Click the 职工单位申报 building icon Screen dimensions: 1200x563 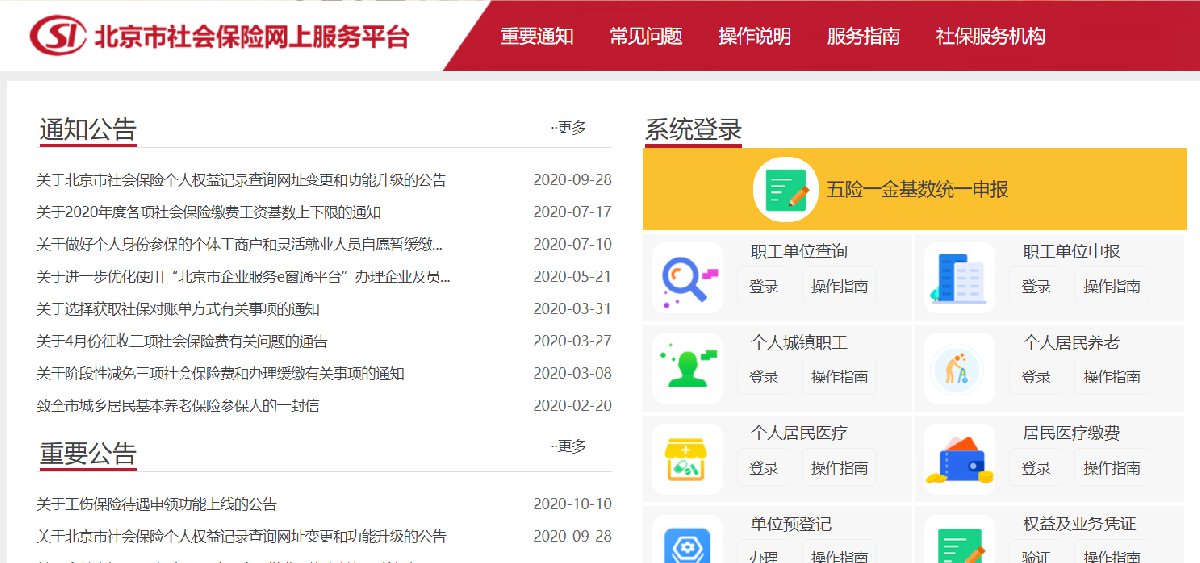tap(959, 277)
